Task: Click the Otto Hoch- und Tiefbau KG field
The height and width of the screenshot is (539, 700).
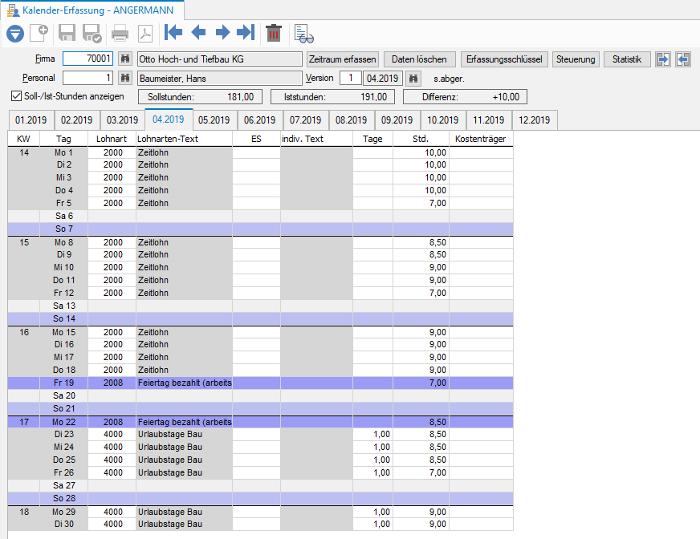Action: click(x=220, y=59)
